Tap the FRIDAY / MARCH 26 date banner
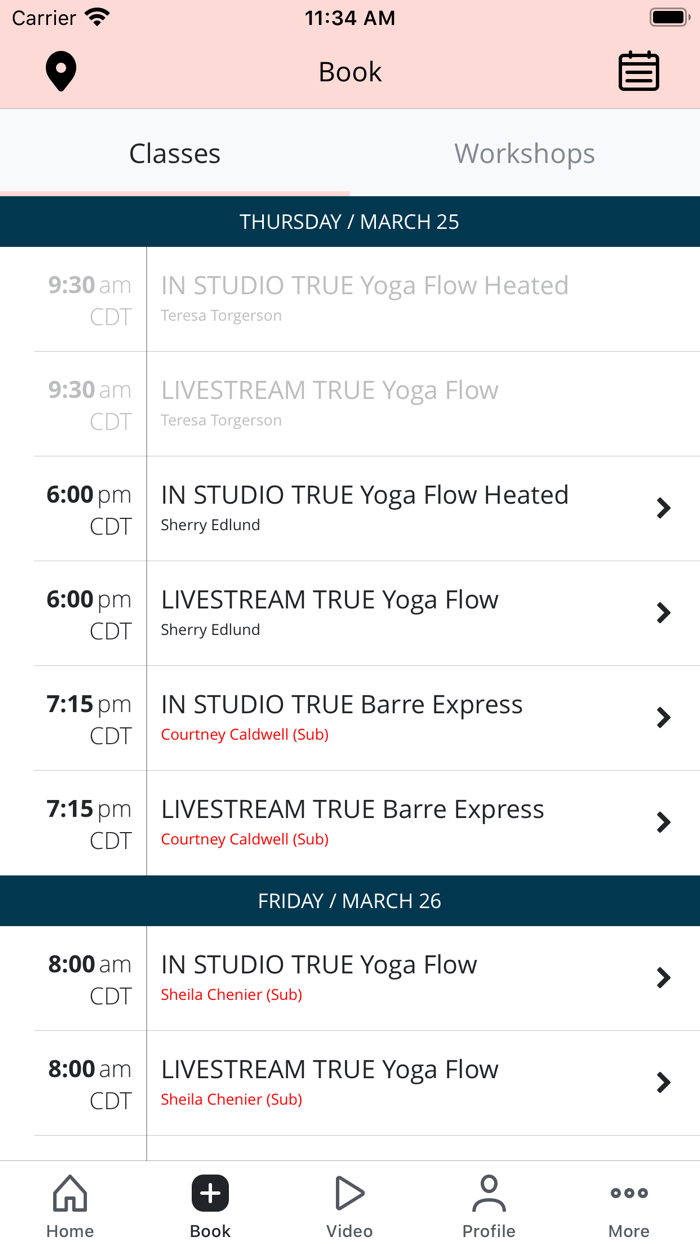Image resolution: width=700 pixels, height=1244 pixels. click(x=349, y=900)
